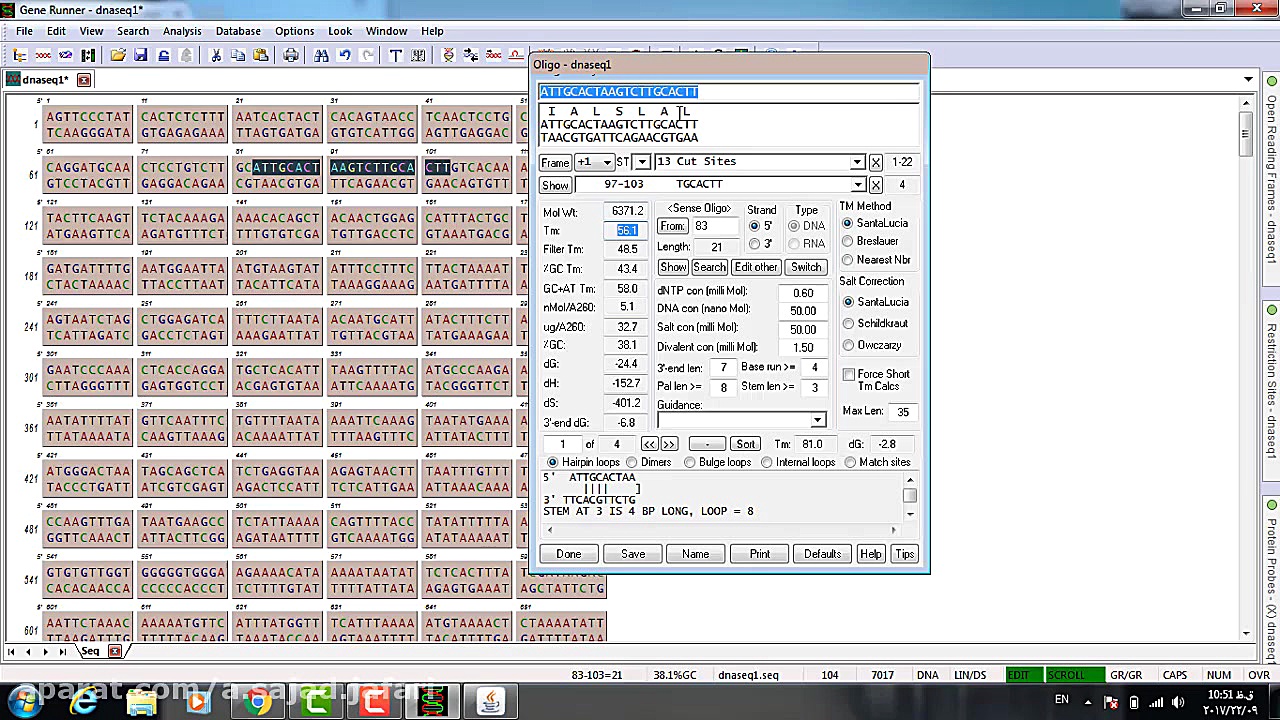
Task: Click the Max Len field showing 35
Action: click(x=903, y=412)
